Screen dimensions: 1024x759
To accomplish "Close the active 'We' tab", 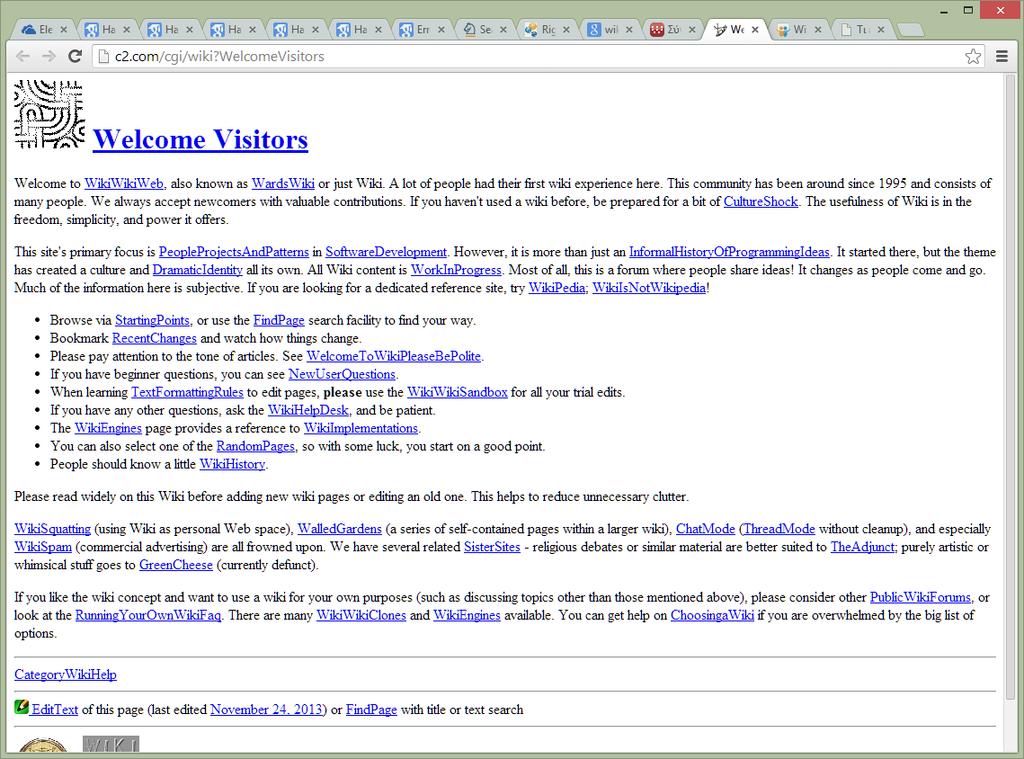I will (x=755, y=29).
